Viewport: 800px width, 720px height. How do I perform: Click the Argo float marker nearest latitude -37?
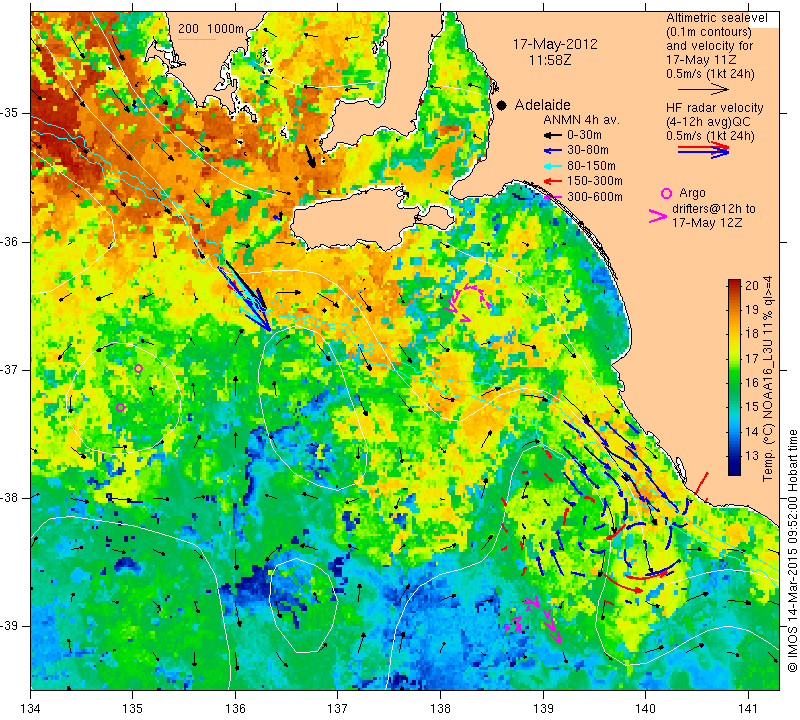[138, 368]
